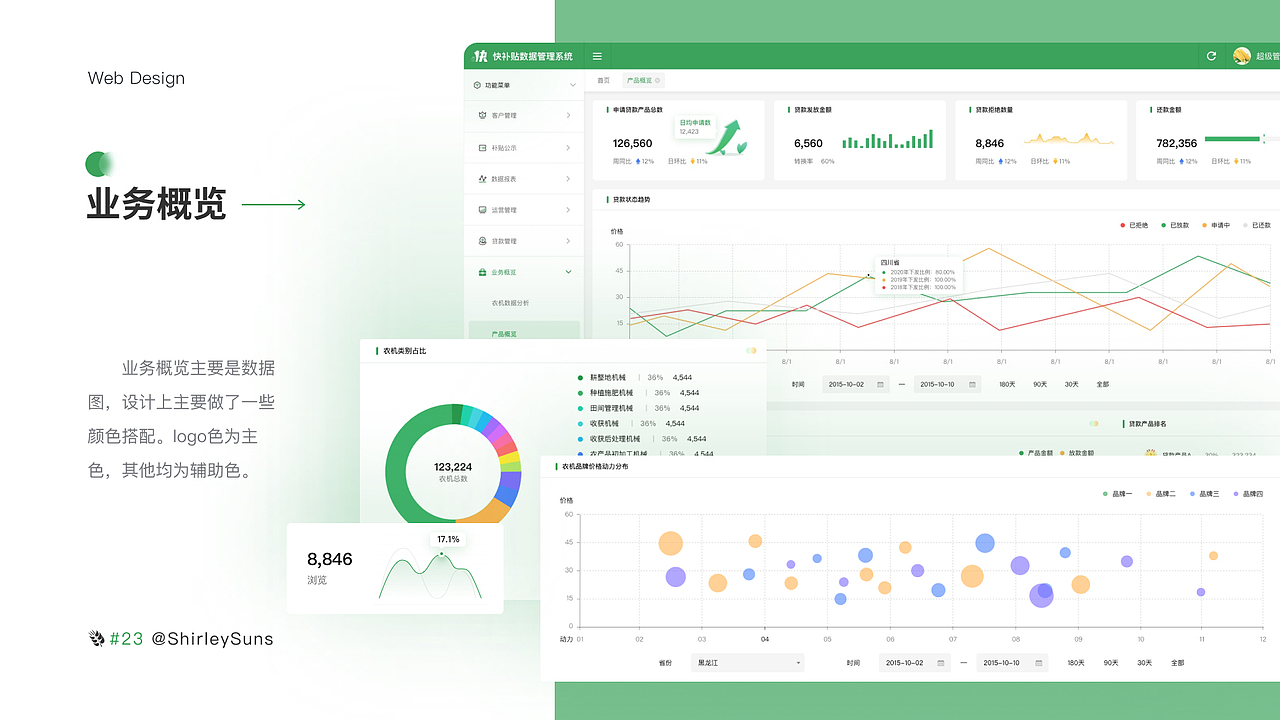
Task: Toggle 产品金额 legend item
Action: [x=1036, y=453]
